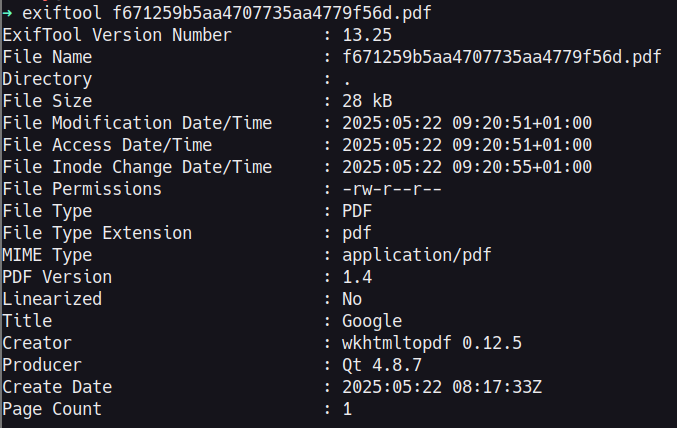Viewport: 677px width, 428px height.
Task: Click the Linearized value No
Action: pos(352,299)
